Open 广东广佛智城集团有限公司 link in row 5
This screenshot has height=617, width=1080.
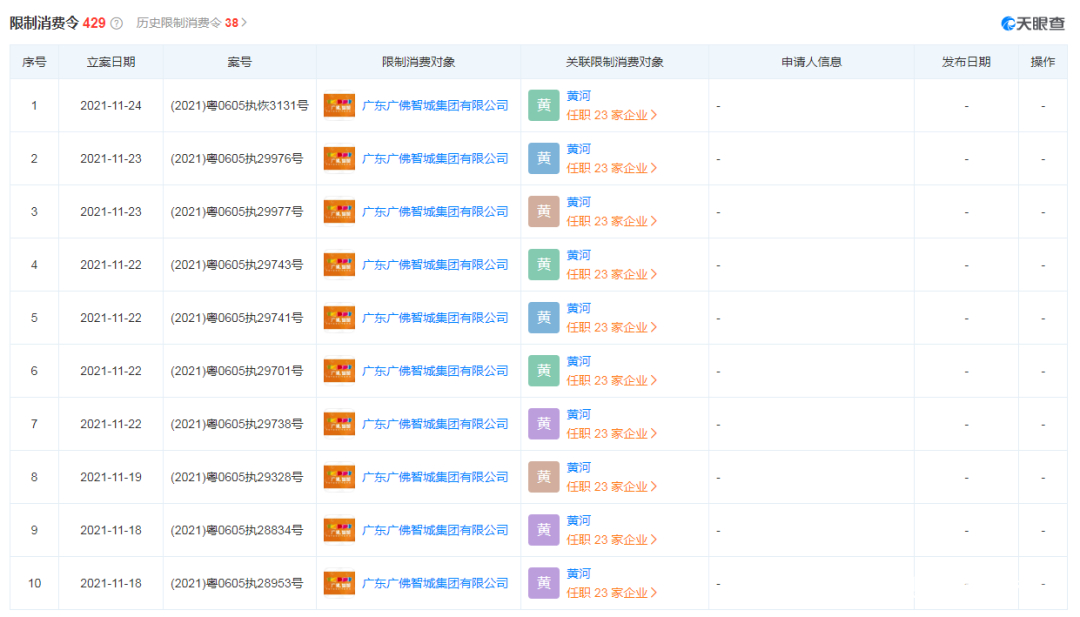pos(435,317)
